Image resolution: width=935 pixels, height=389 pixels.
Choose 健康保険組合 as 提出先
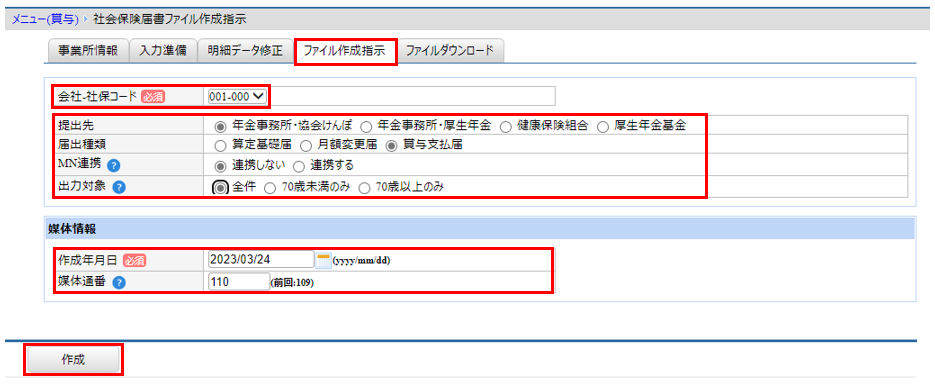506,126
